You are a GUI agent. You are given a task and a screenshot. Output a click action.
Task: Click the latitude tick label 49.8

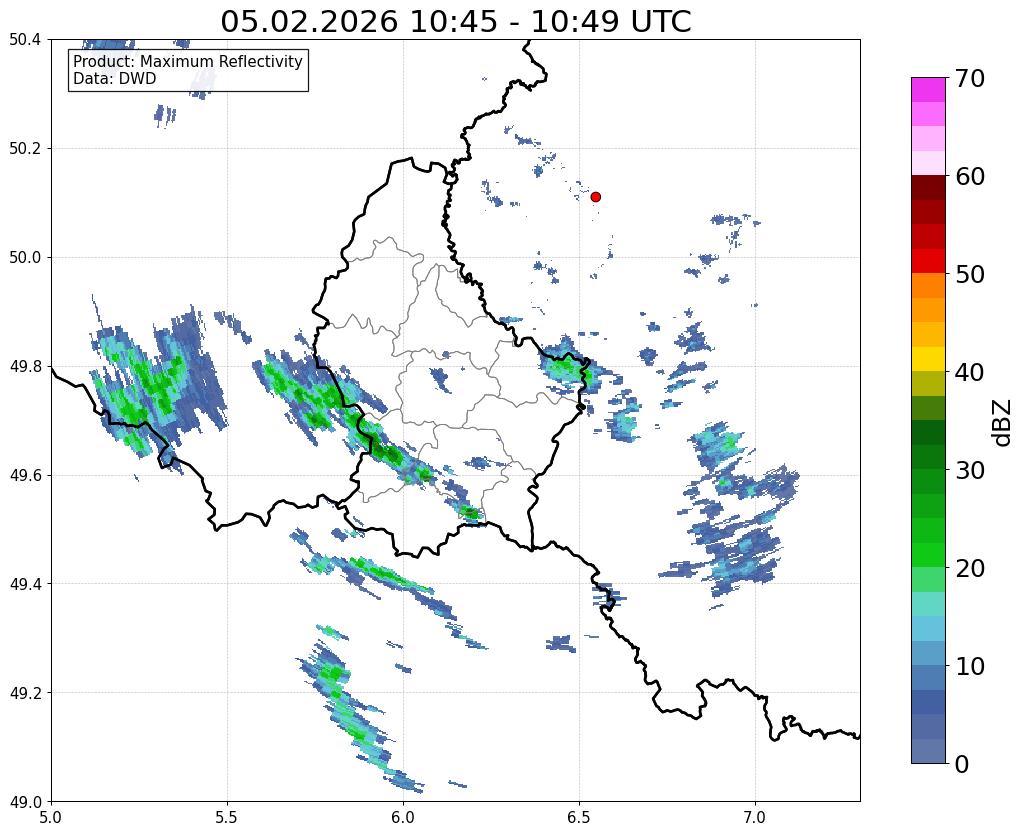pyautogui.click(x=25, y=367)
